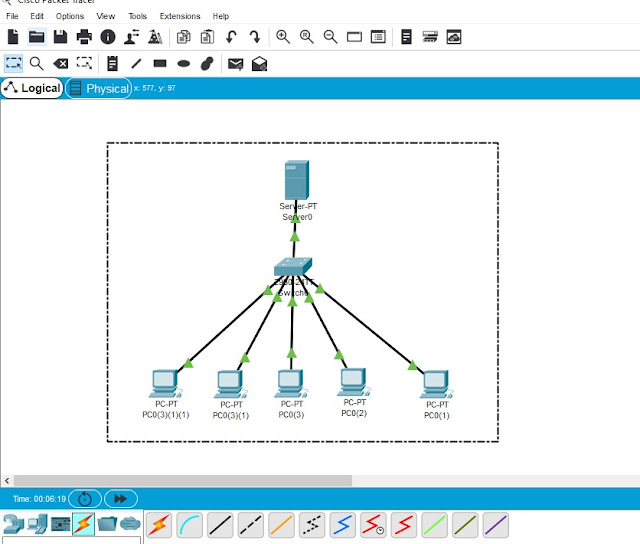Choose the Delete tool
Viewport: 640px width, 544px height.
click(x=60, y=64)
